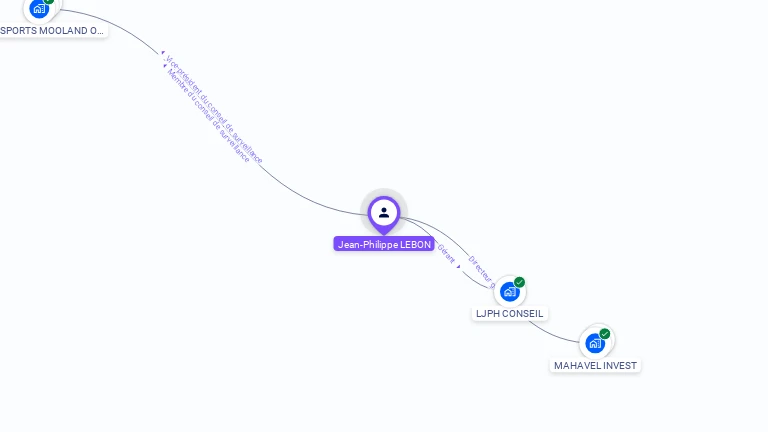
Task: Click the Vice-président du conseil de surveillance label
Action: point(215,110)
